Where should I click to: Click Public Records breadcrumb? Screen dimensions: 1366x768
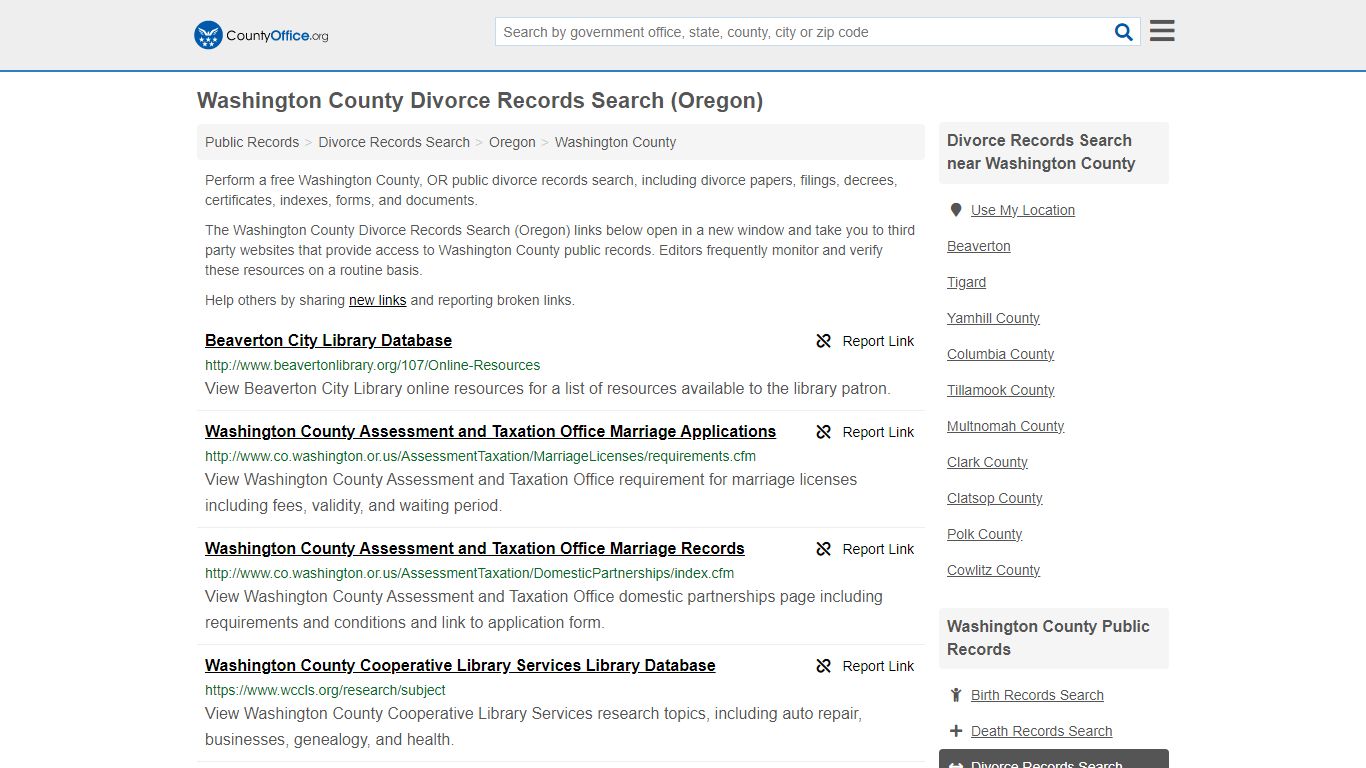click(252, 142)
